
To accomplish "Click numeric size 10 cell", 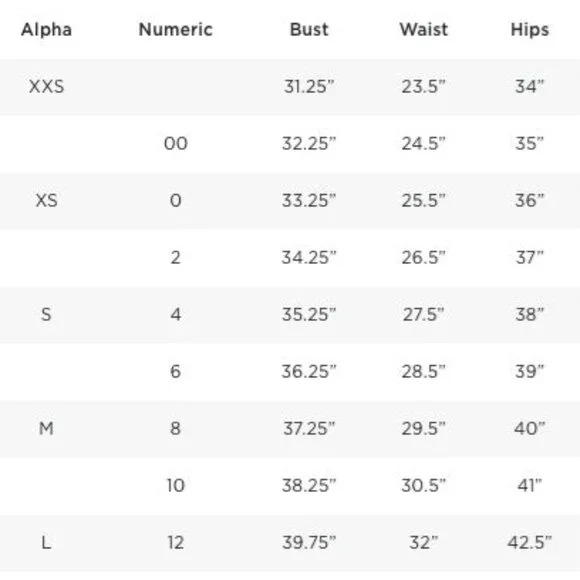I will [176, 485].
